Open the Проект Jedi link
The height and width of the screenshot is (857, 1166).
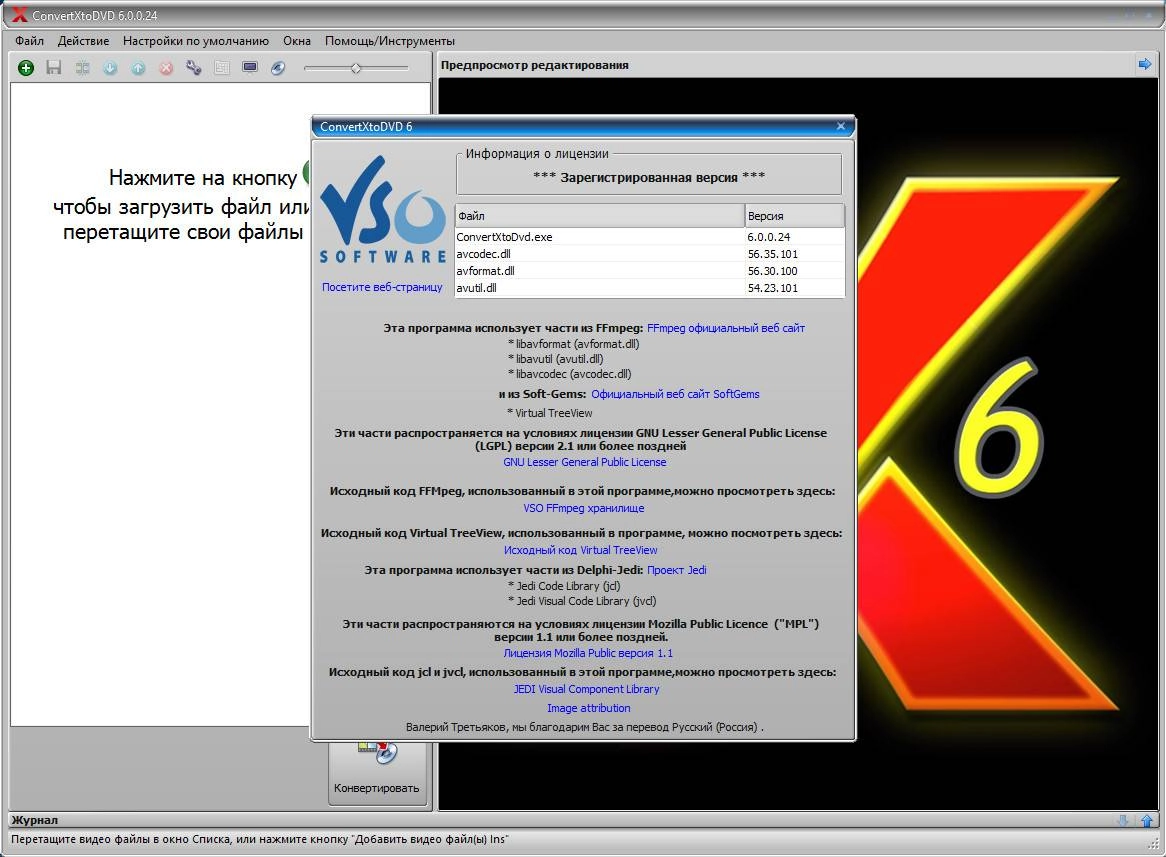(677, 570)
